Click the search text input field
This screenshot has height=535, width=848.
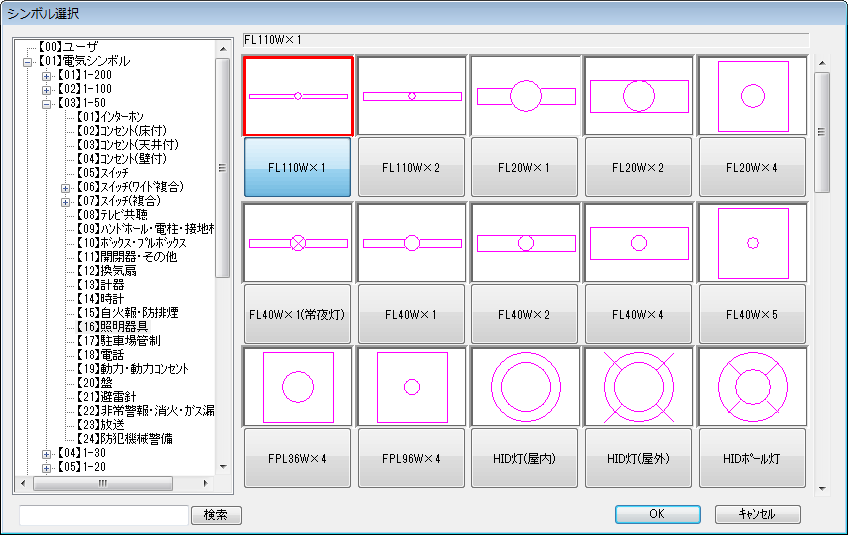pyautogui.click(x=104, y=515)
